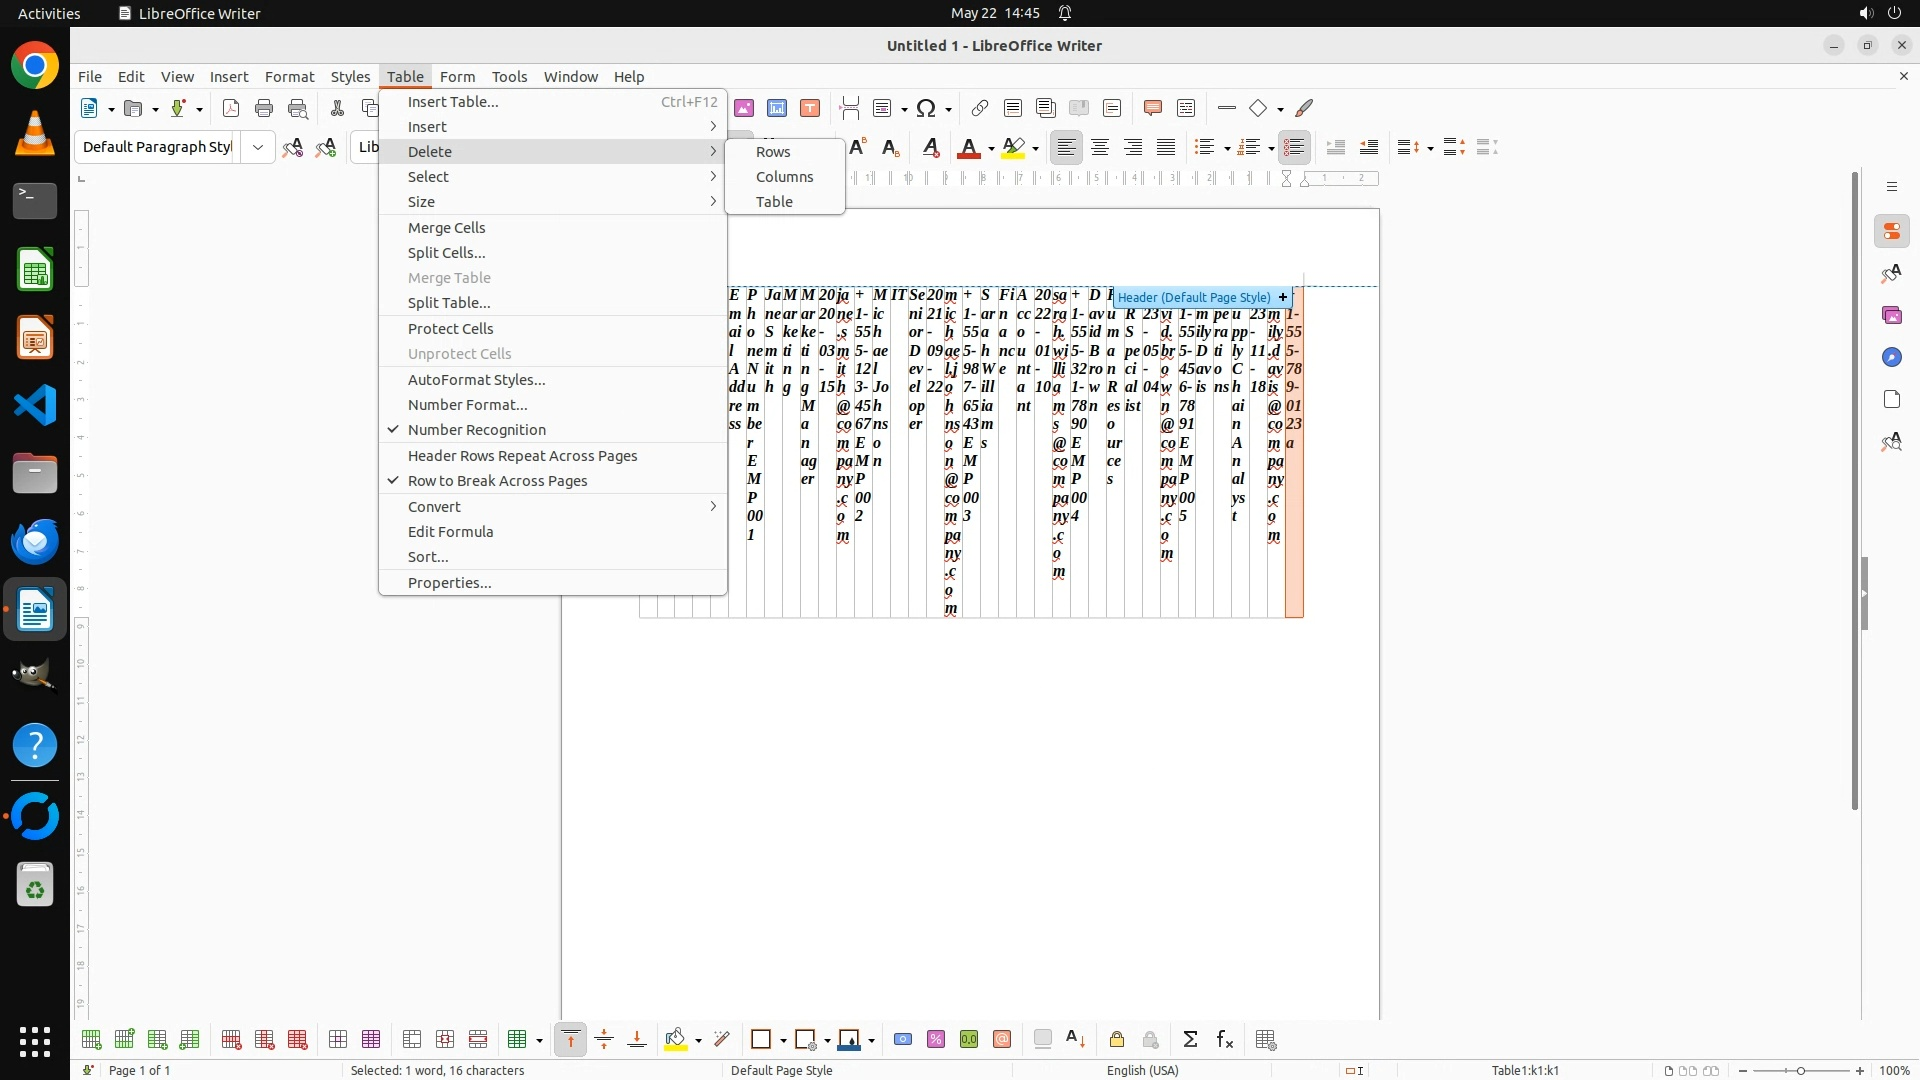
Task: Choose Columns from the Delete submenu
Action: pyautogui.click(x=784, y=177)
